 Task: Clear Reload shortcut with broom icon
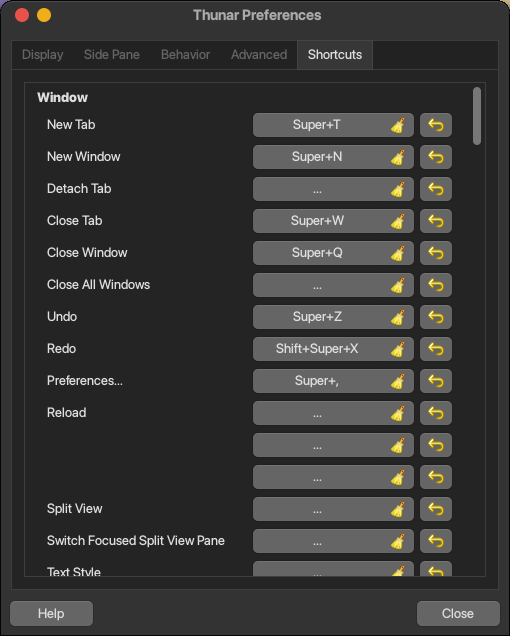click(x=398, y=413)
